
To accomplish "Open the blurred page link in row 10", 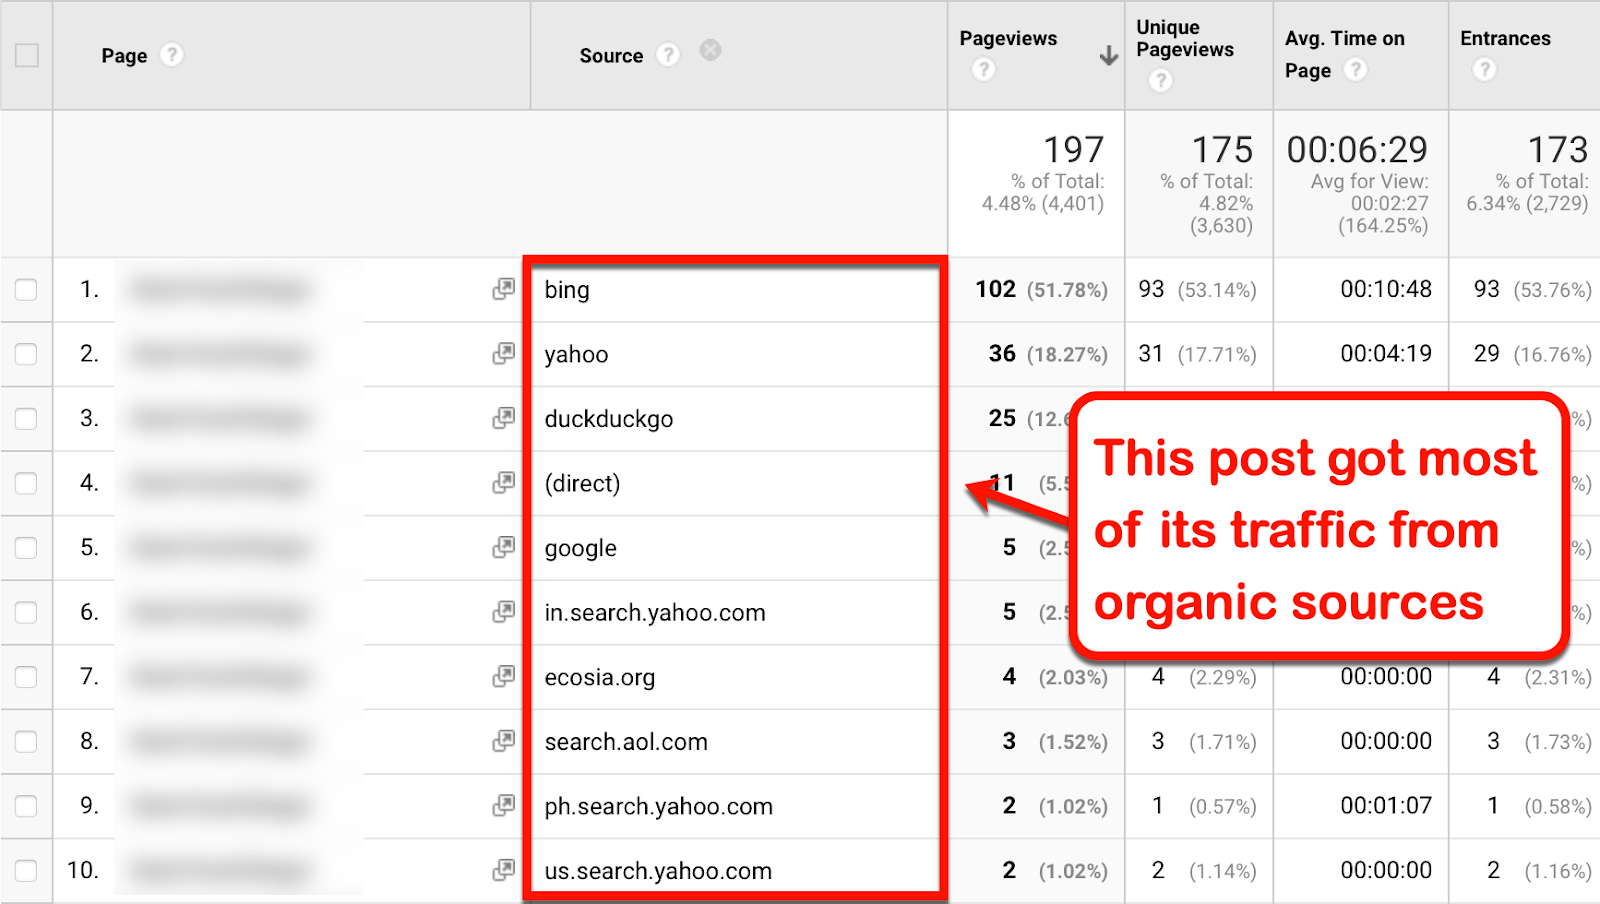I will 218,870.
